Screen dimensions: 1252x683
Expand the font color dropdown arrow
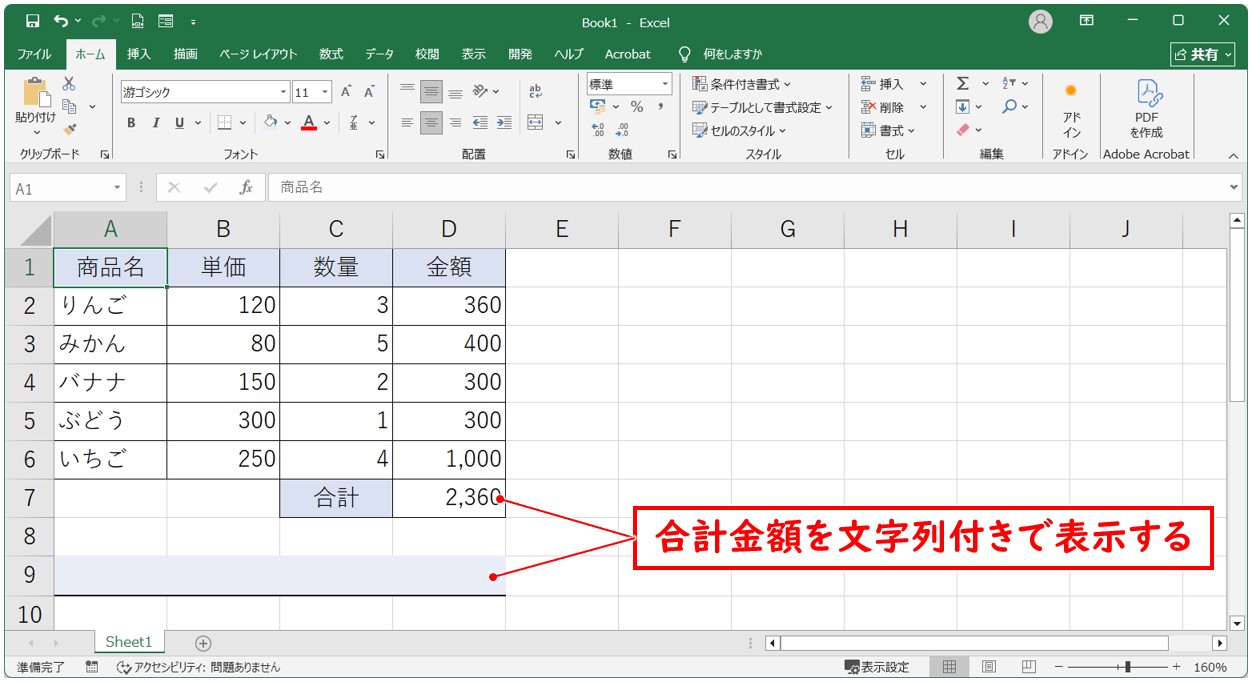tap(326, 123)
